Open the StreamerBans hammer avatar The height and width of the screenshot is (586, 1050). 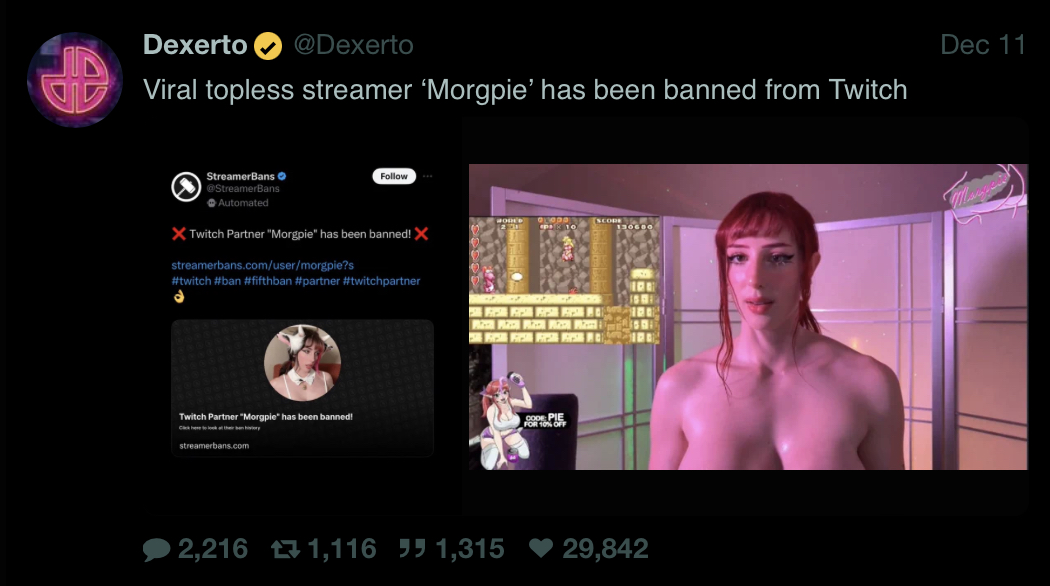[x=186, y=187]
